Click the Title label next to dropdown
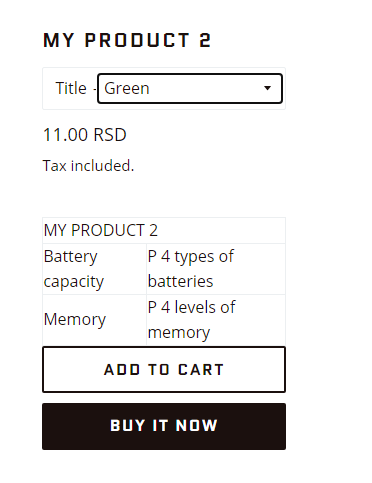 [x=71, y=88]
